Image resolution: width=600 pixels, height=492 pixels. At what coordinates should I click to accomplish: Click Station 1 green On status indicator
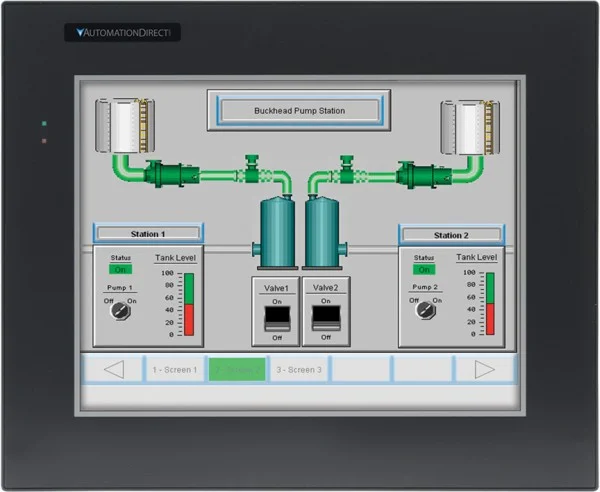pyautogui.click(x=121, y=269)
